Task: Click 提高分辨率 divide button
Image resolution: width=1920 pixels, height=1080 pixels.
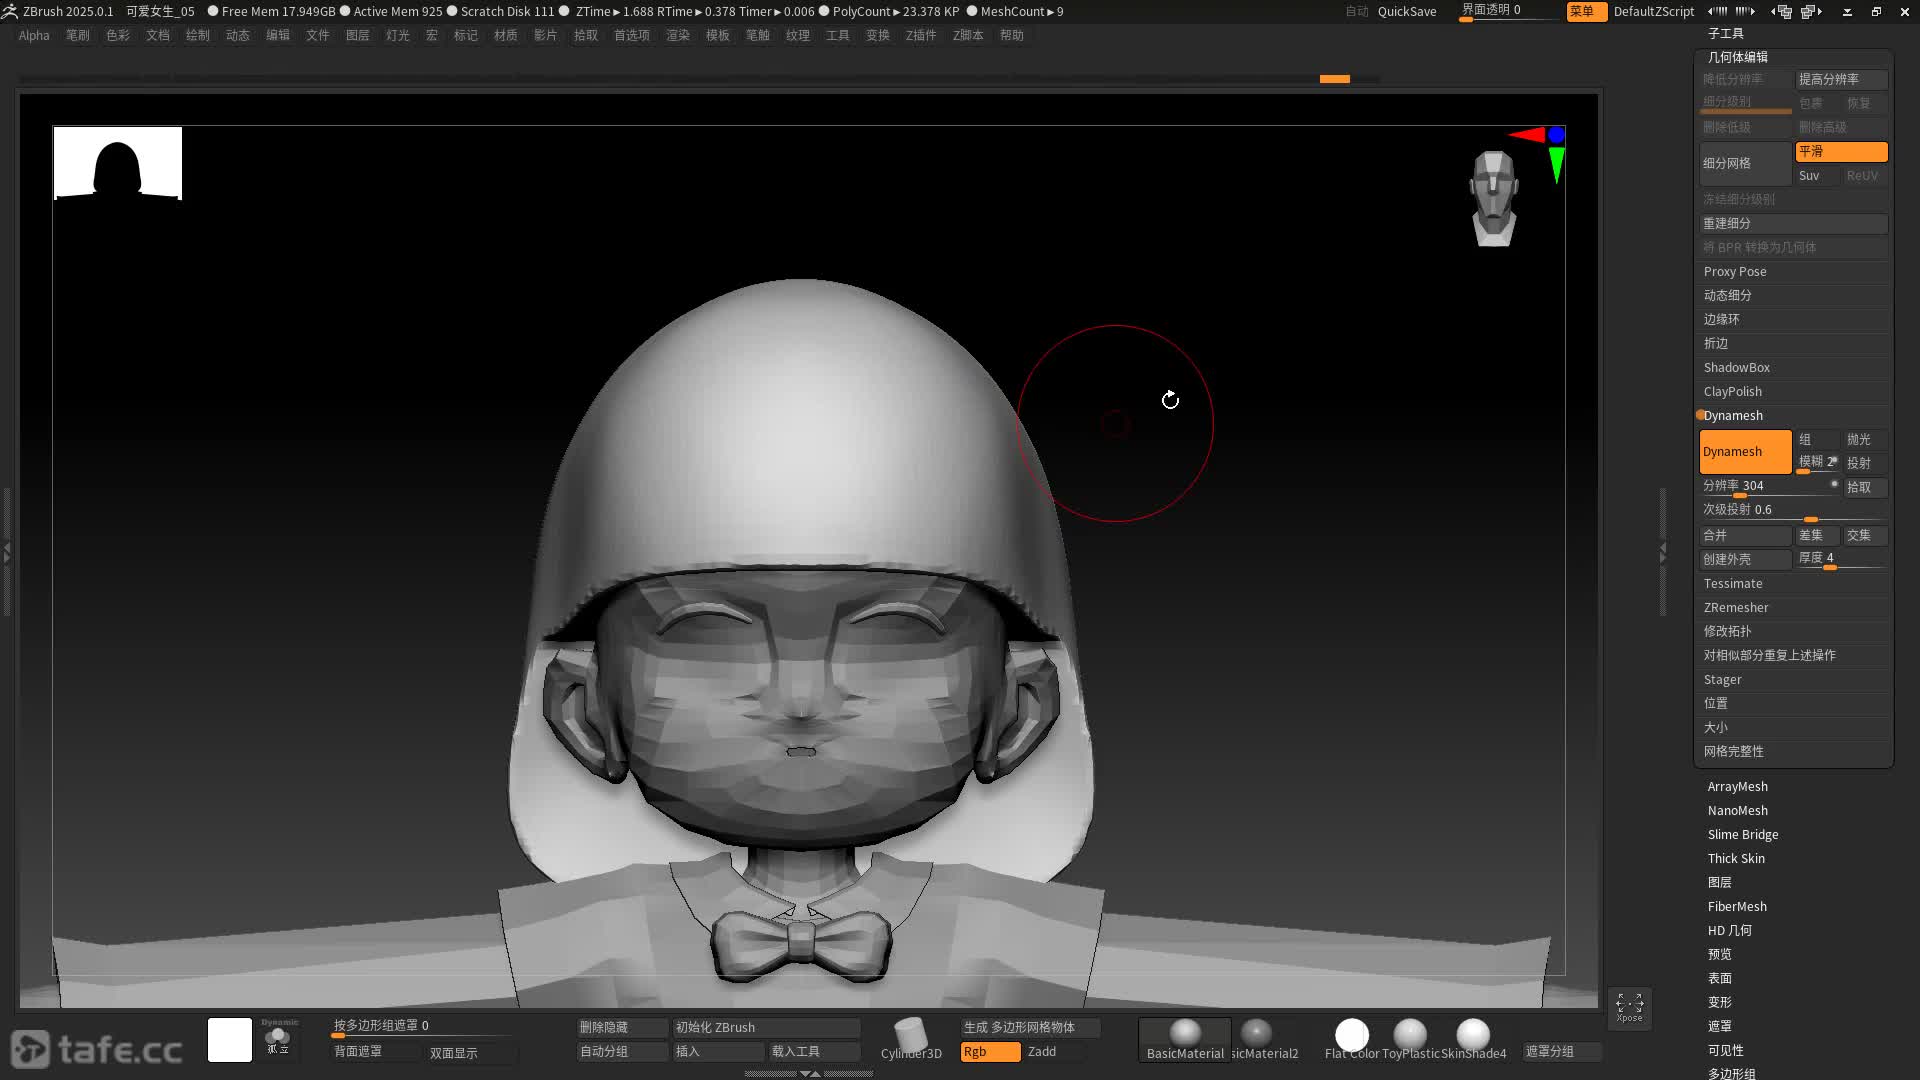Action: (1841, 80)
